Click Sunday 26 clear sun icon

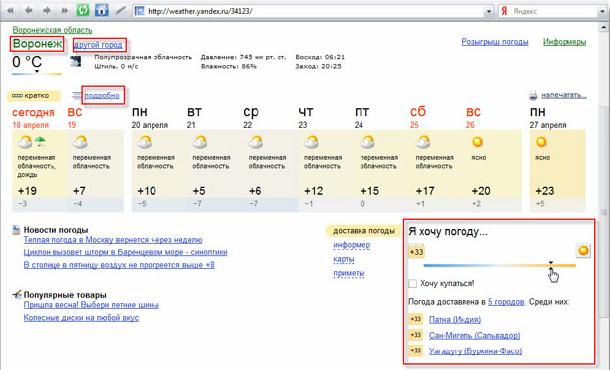[x=477, y=142]
